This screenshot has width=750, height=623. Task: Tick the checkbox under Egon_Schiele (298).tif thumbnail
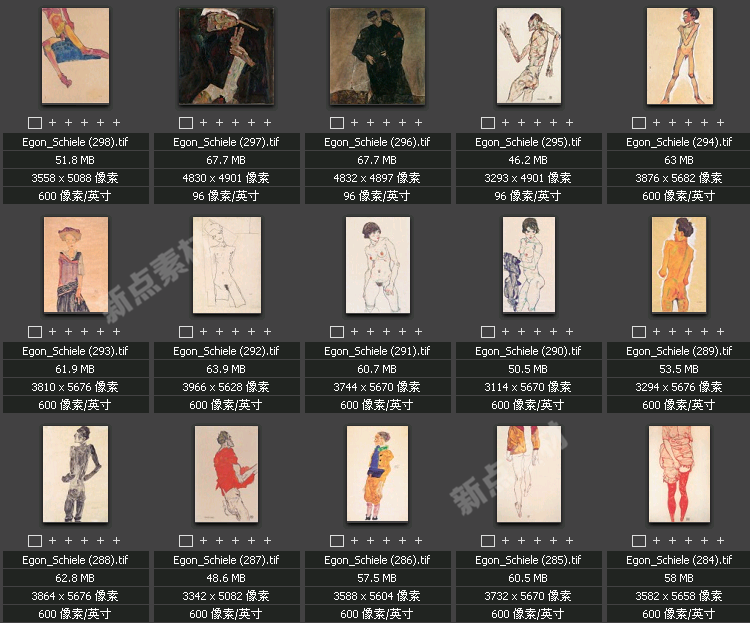(35, 123)
